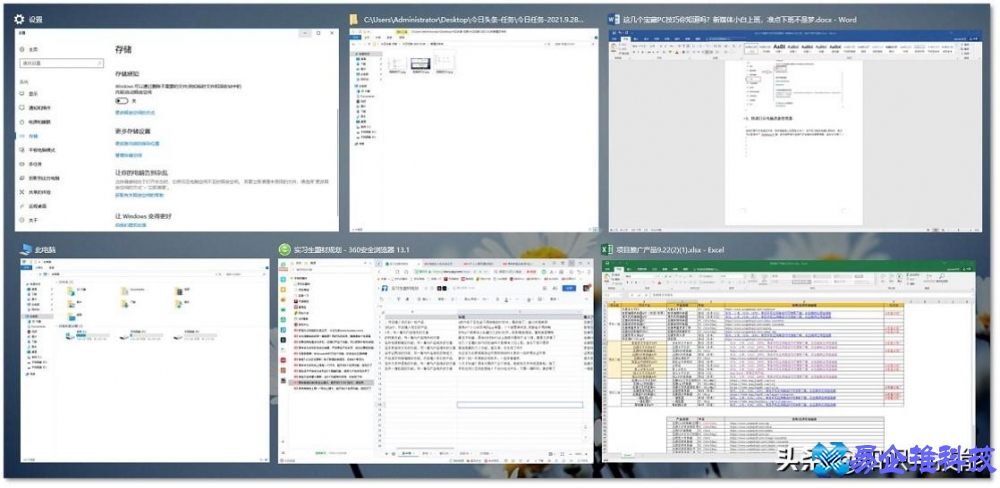1000x488 pixels.
Task: Open the 更改新内容的保存位置 link
Action: pos(138,144)
